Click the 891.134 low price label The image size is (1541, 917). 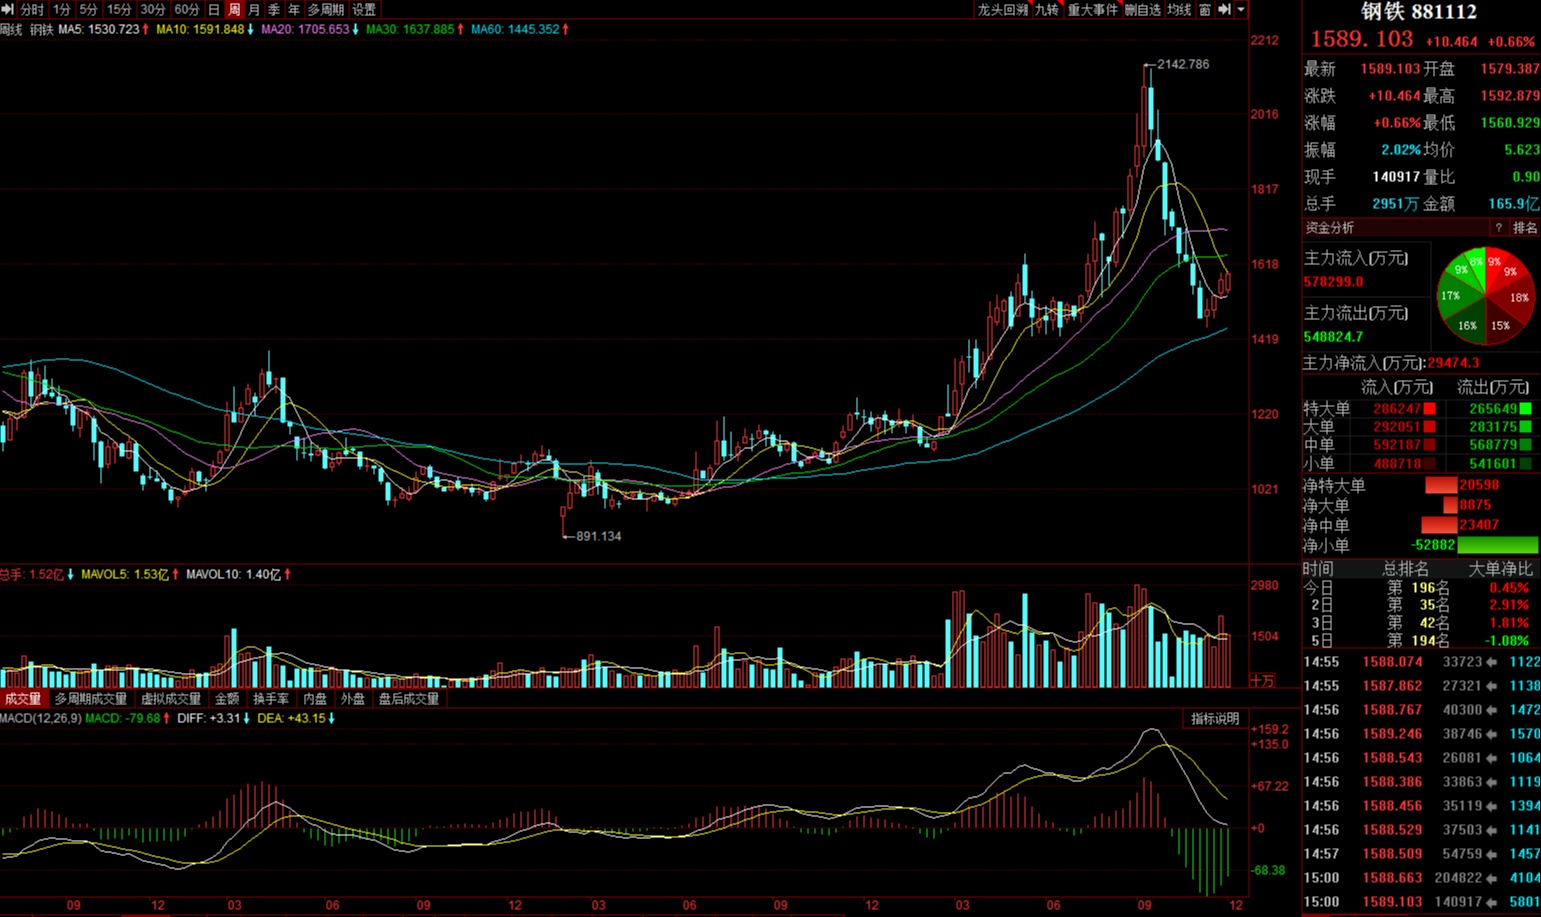[x=599, y=536]
